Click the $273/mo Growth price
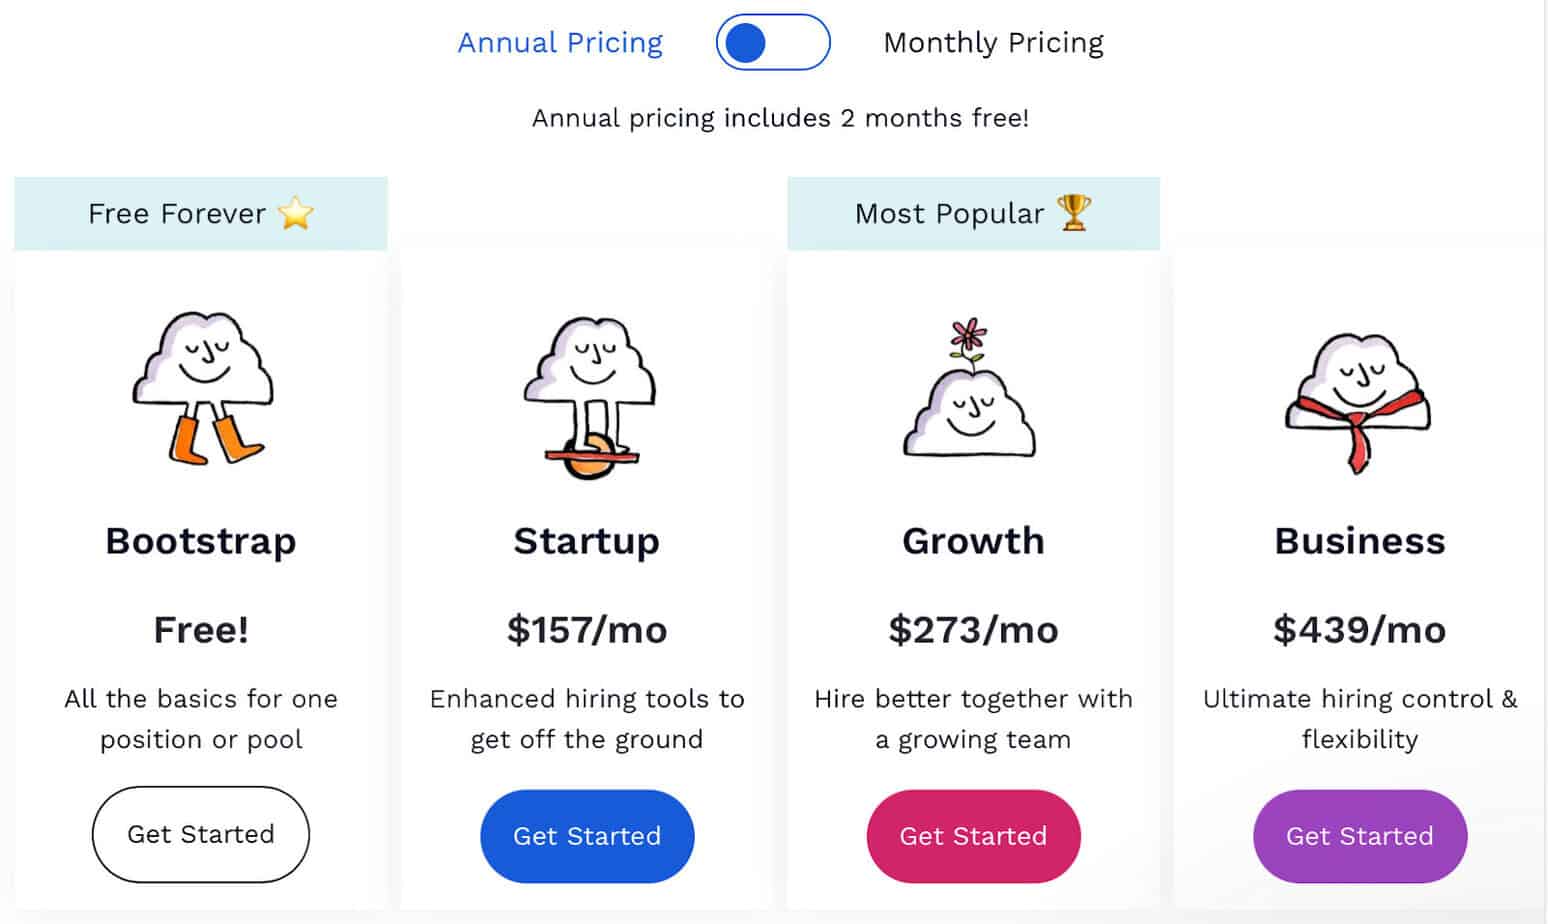Viewport: 1548px width, 924px height. click(973, 630)
